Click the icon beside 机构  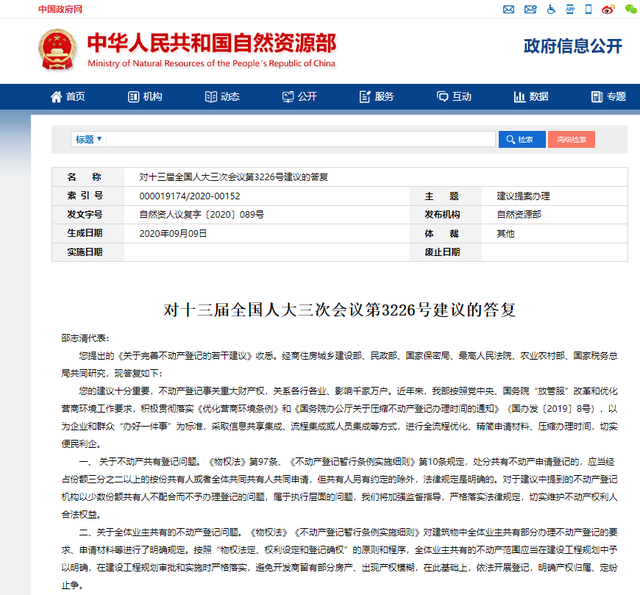coord(133,97)
